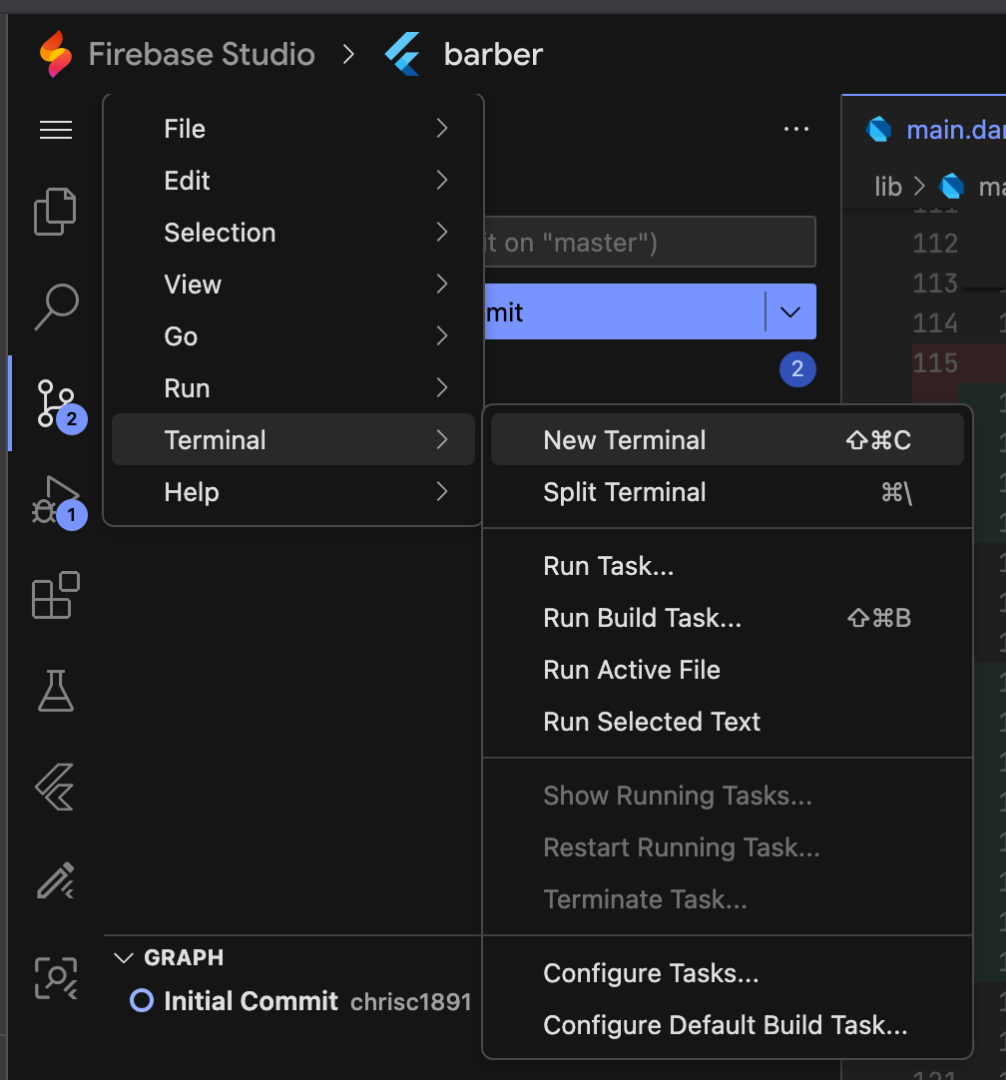The height and width of the screenshot is (1080, 1006).
Task: Open the Extensions icon
Action: pyautogui.click(x=56, y=595)
